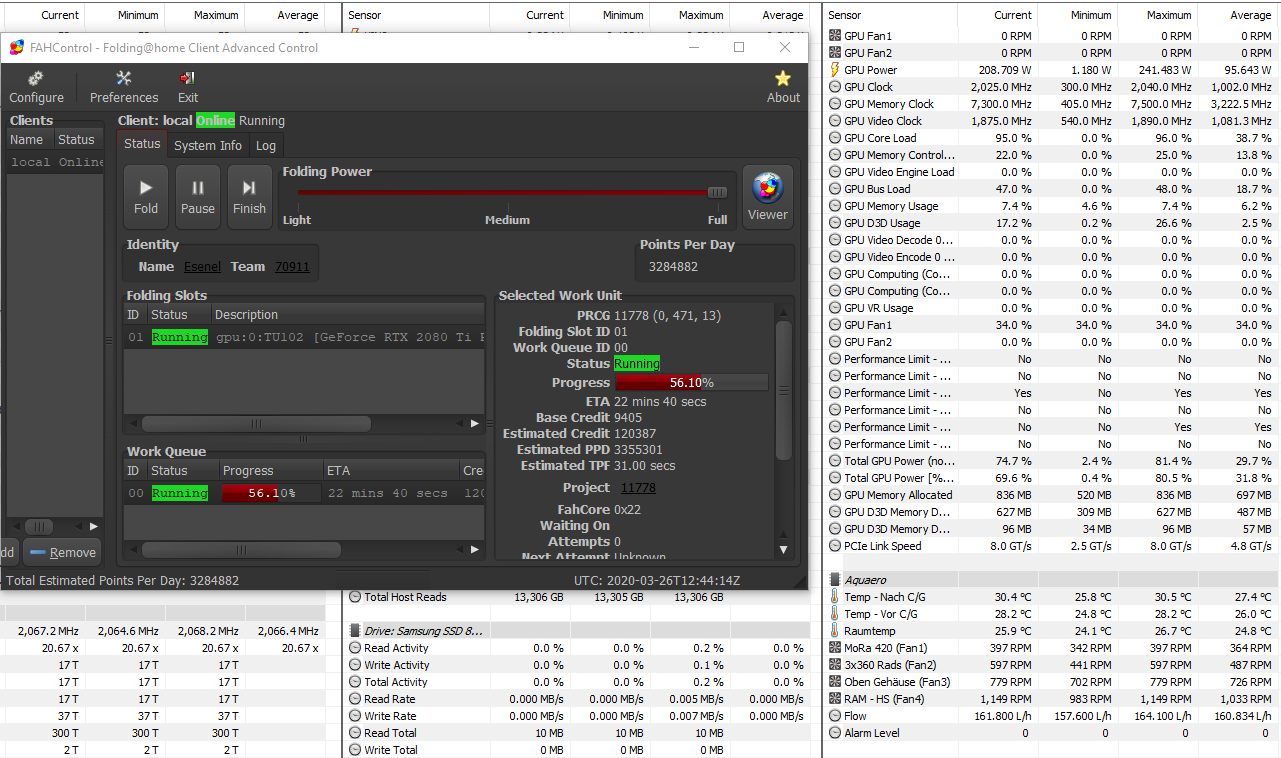Open the Esenel name link

[202, 267]
